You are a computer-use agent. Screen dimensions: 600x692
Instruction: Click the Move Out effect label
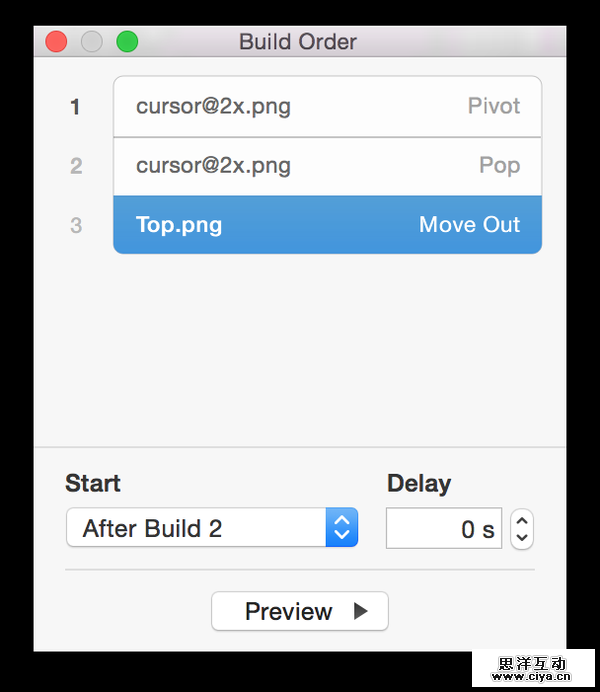point(469,225)
